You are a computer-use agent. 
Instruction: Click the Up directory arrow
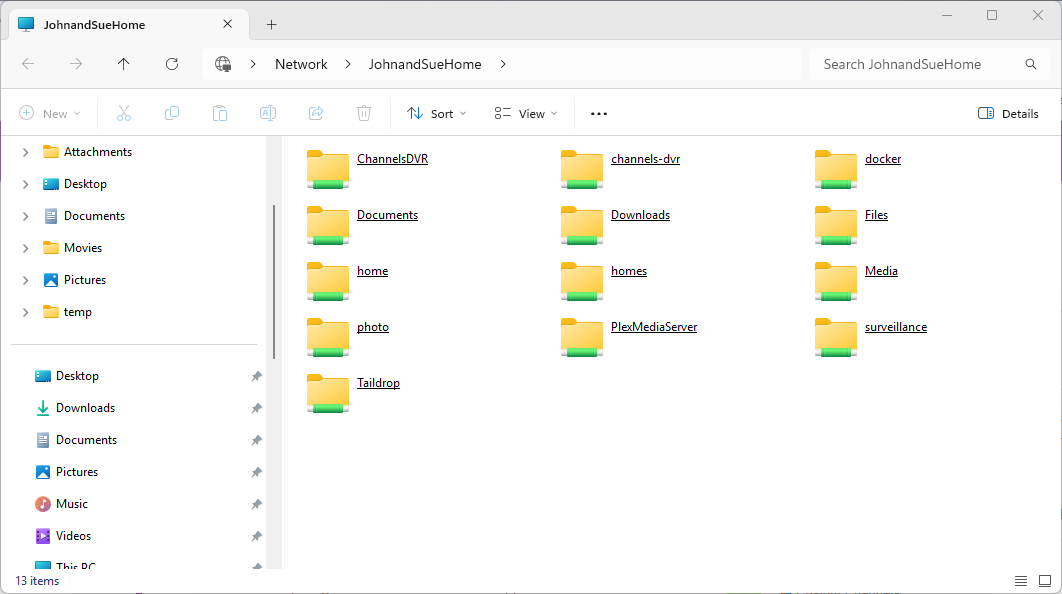pos(124,64)
